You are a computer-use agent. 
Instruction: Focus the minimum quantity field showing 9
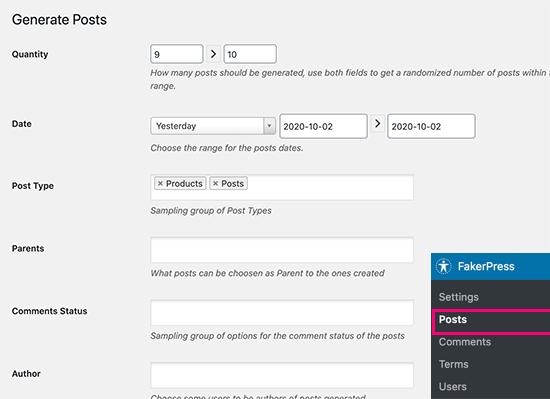point(177,54)
